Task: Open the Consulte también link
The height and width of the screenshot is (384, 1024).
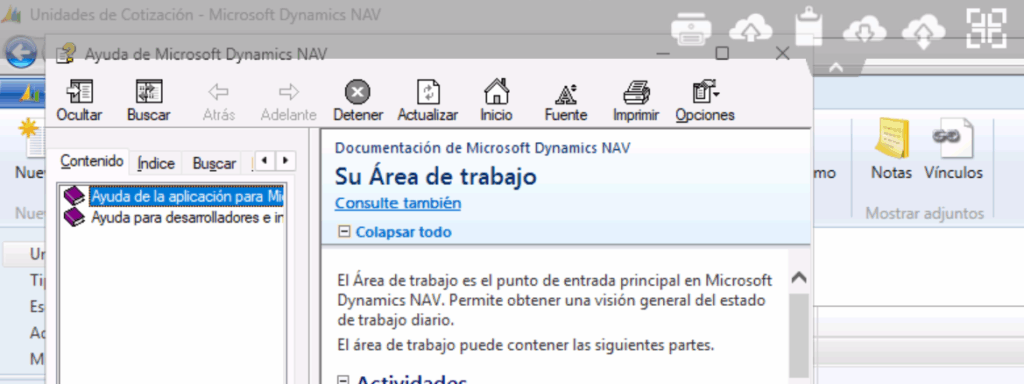Action: coord(398,203)
